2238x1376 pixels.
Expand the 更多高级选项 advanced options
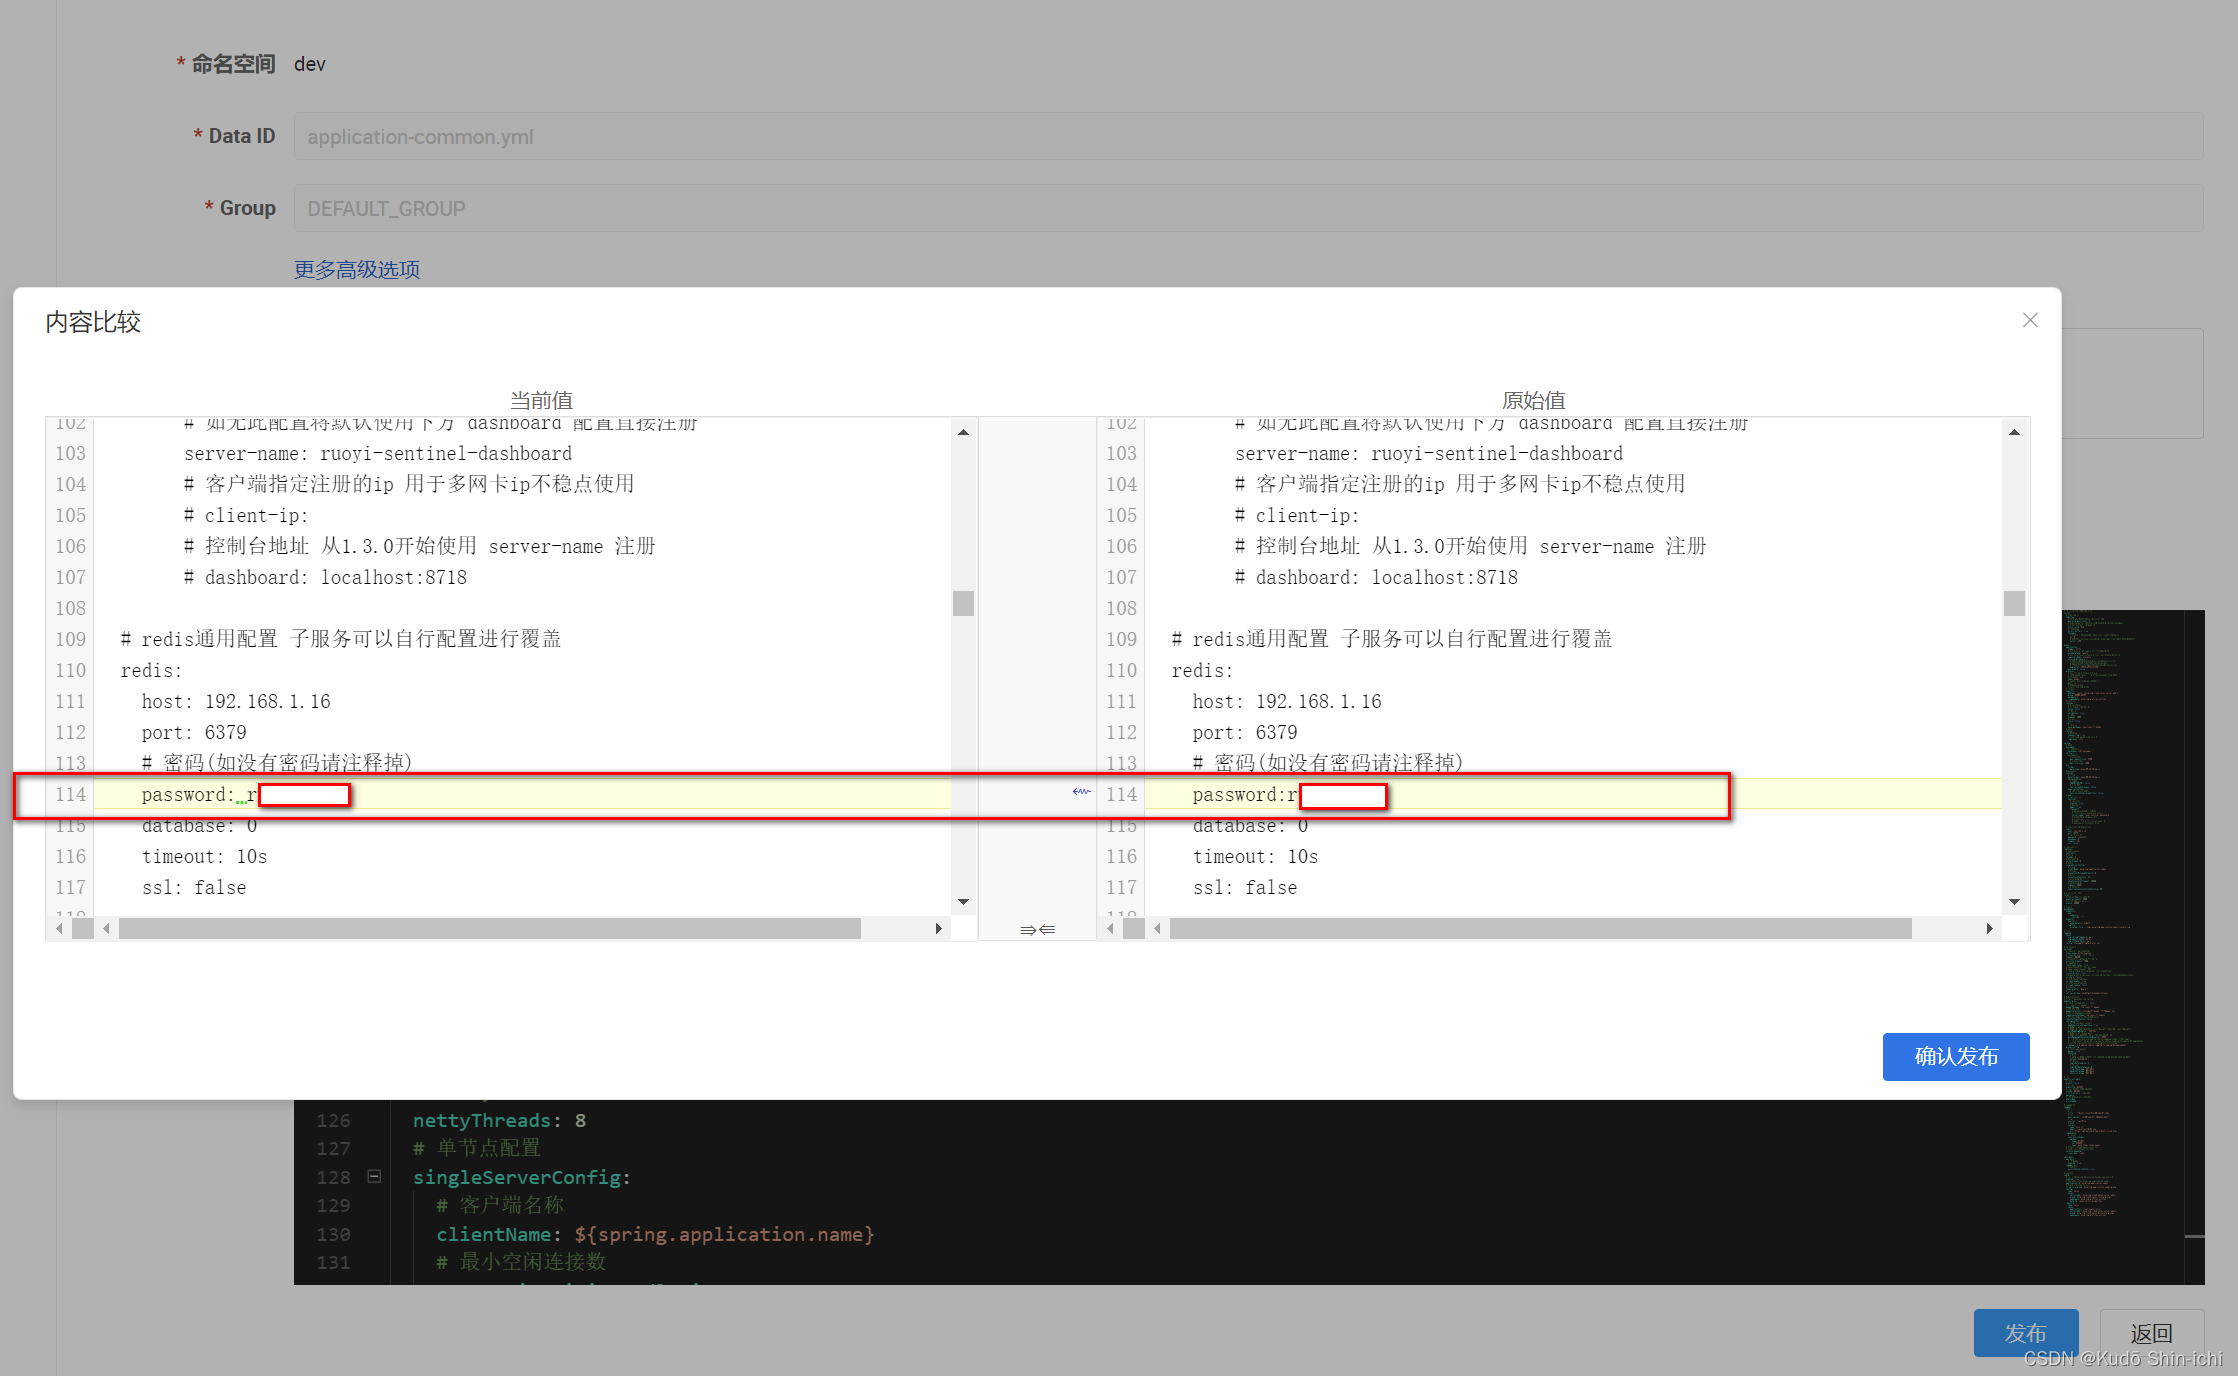pos(356,269)
